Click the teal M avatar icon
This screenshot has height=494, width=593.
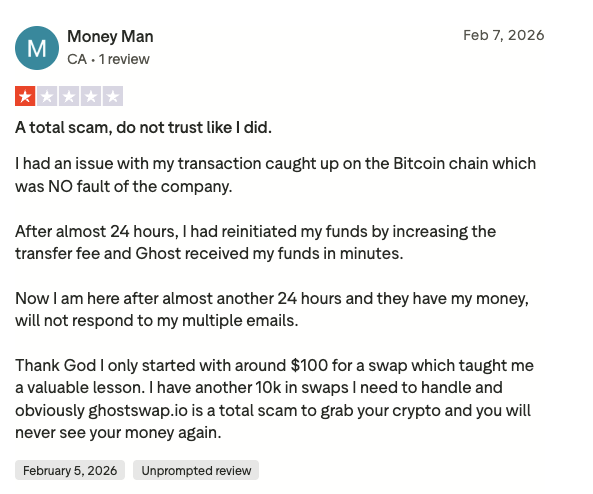coord(37,48)
